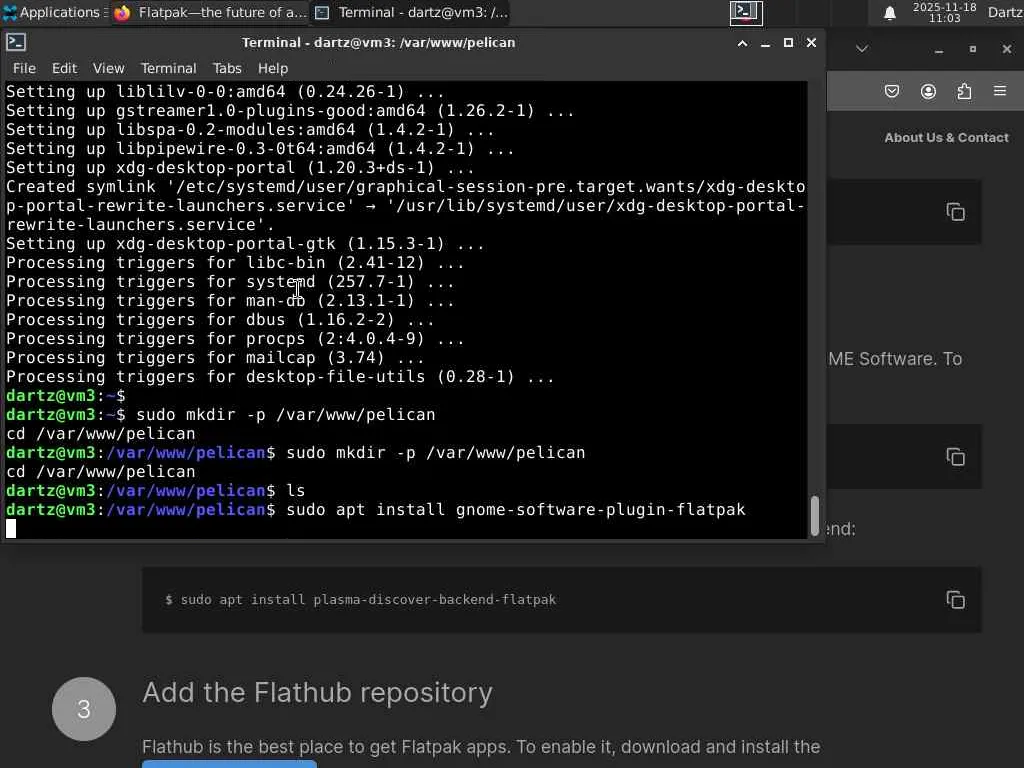Copy the first code block via copy icon
This screenshot has width=1024, height=768.
(955, 212)
